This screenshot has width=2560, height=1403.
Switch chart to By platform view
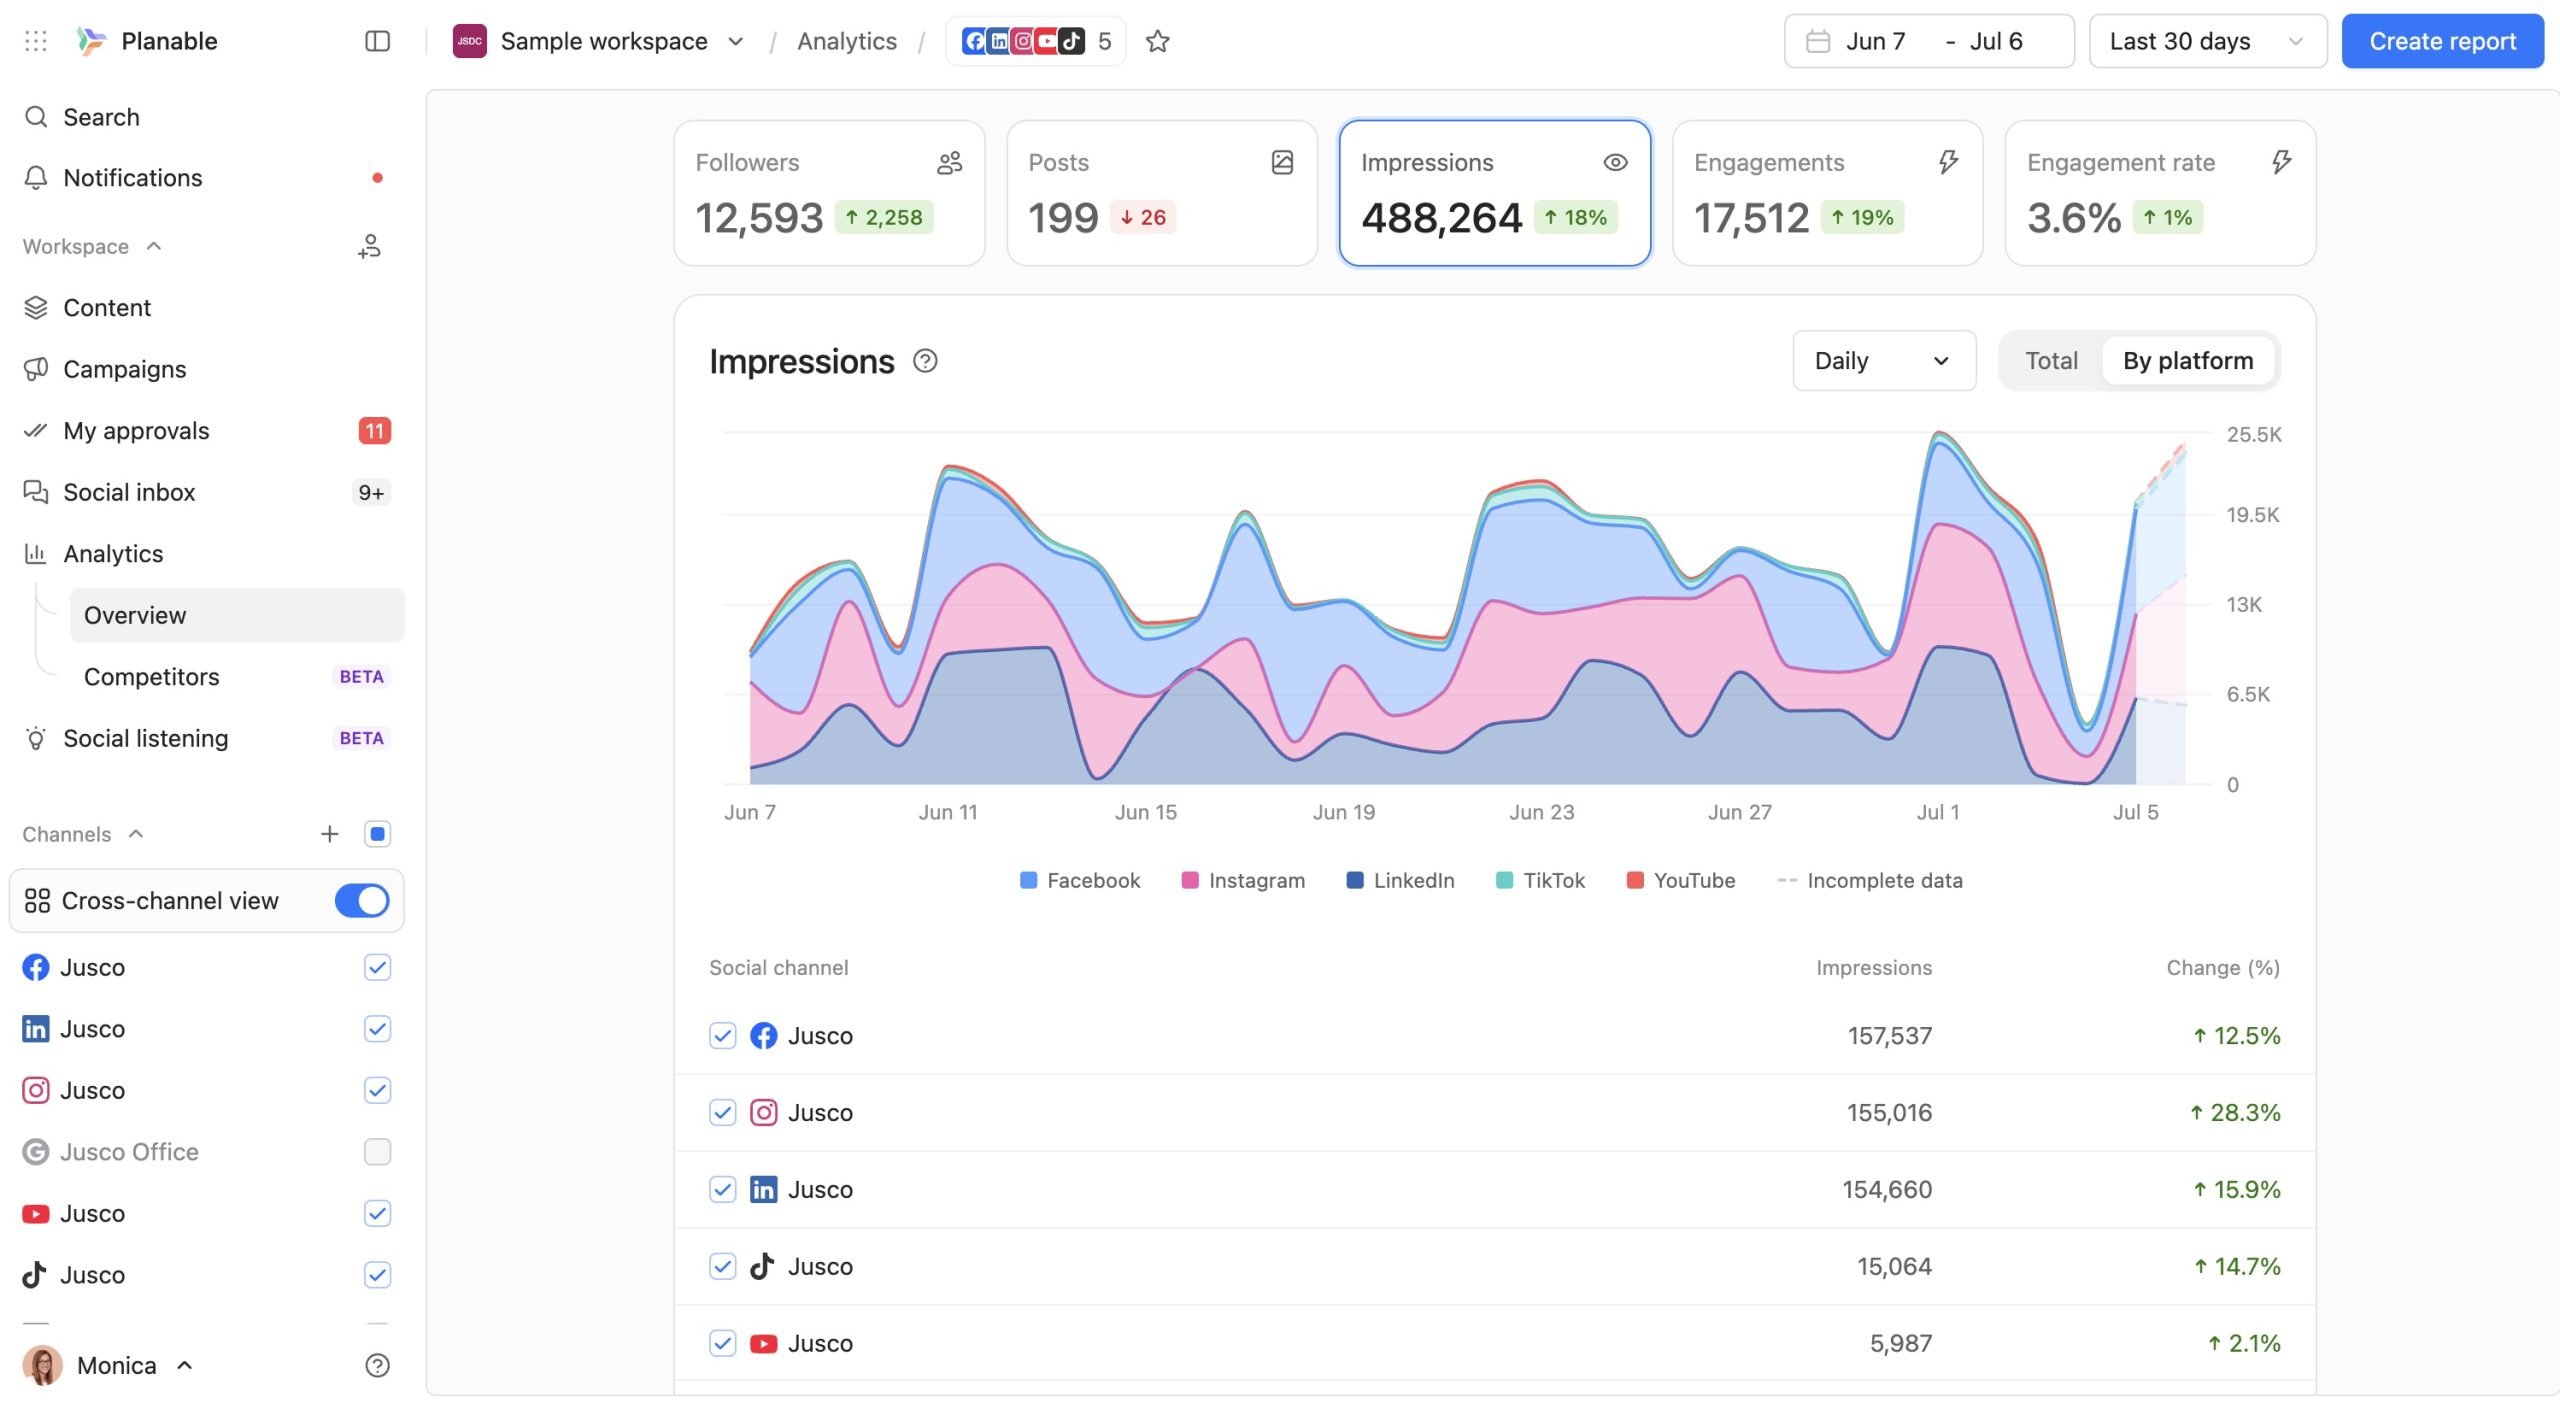tap(2188, 361)
